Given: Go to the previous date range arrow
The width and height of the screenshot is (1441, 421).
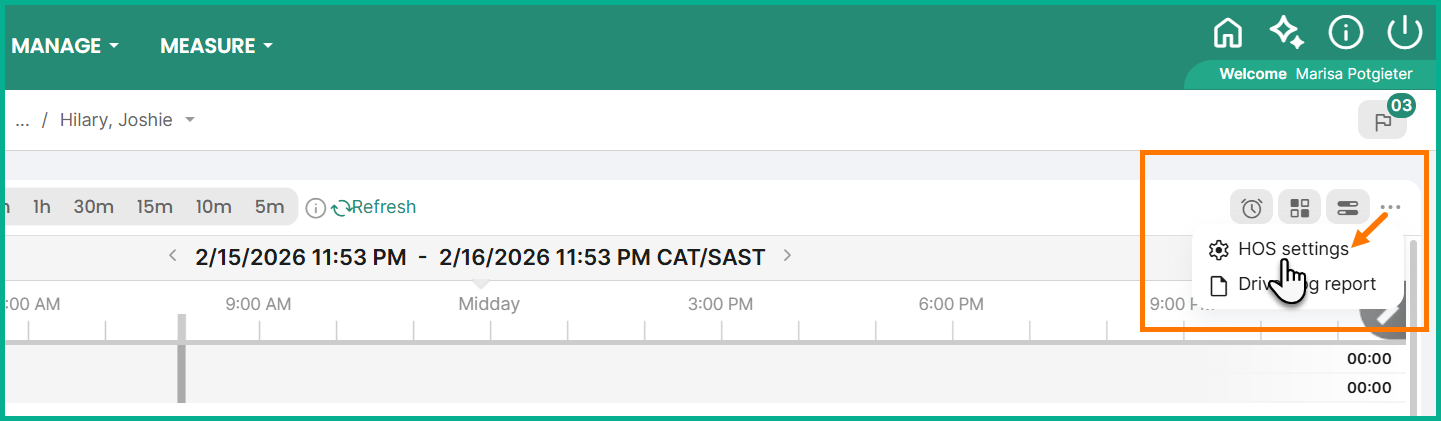Looking at the screenshot, I should coord(173,256).
